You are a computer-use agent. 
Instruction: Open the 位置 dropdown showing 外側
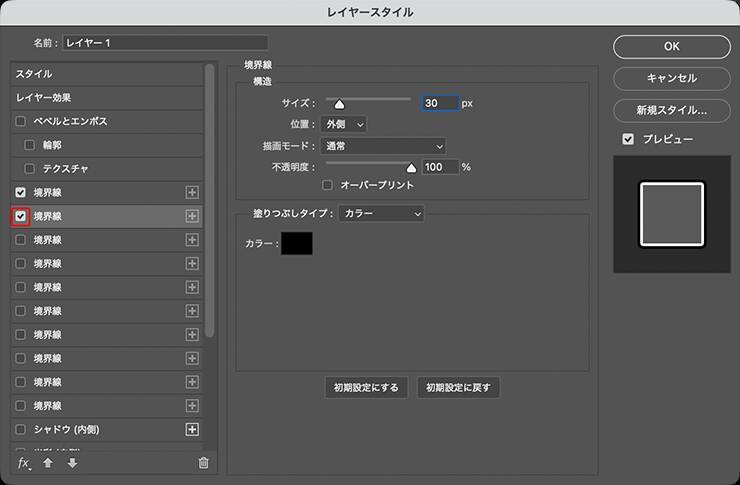click(x=344, y=125)
